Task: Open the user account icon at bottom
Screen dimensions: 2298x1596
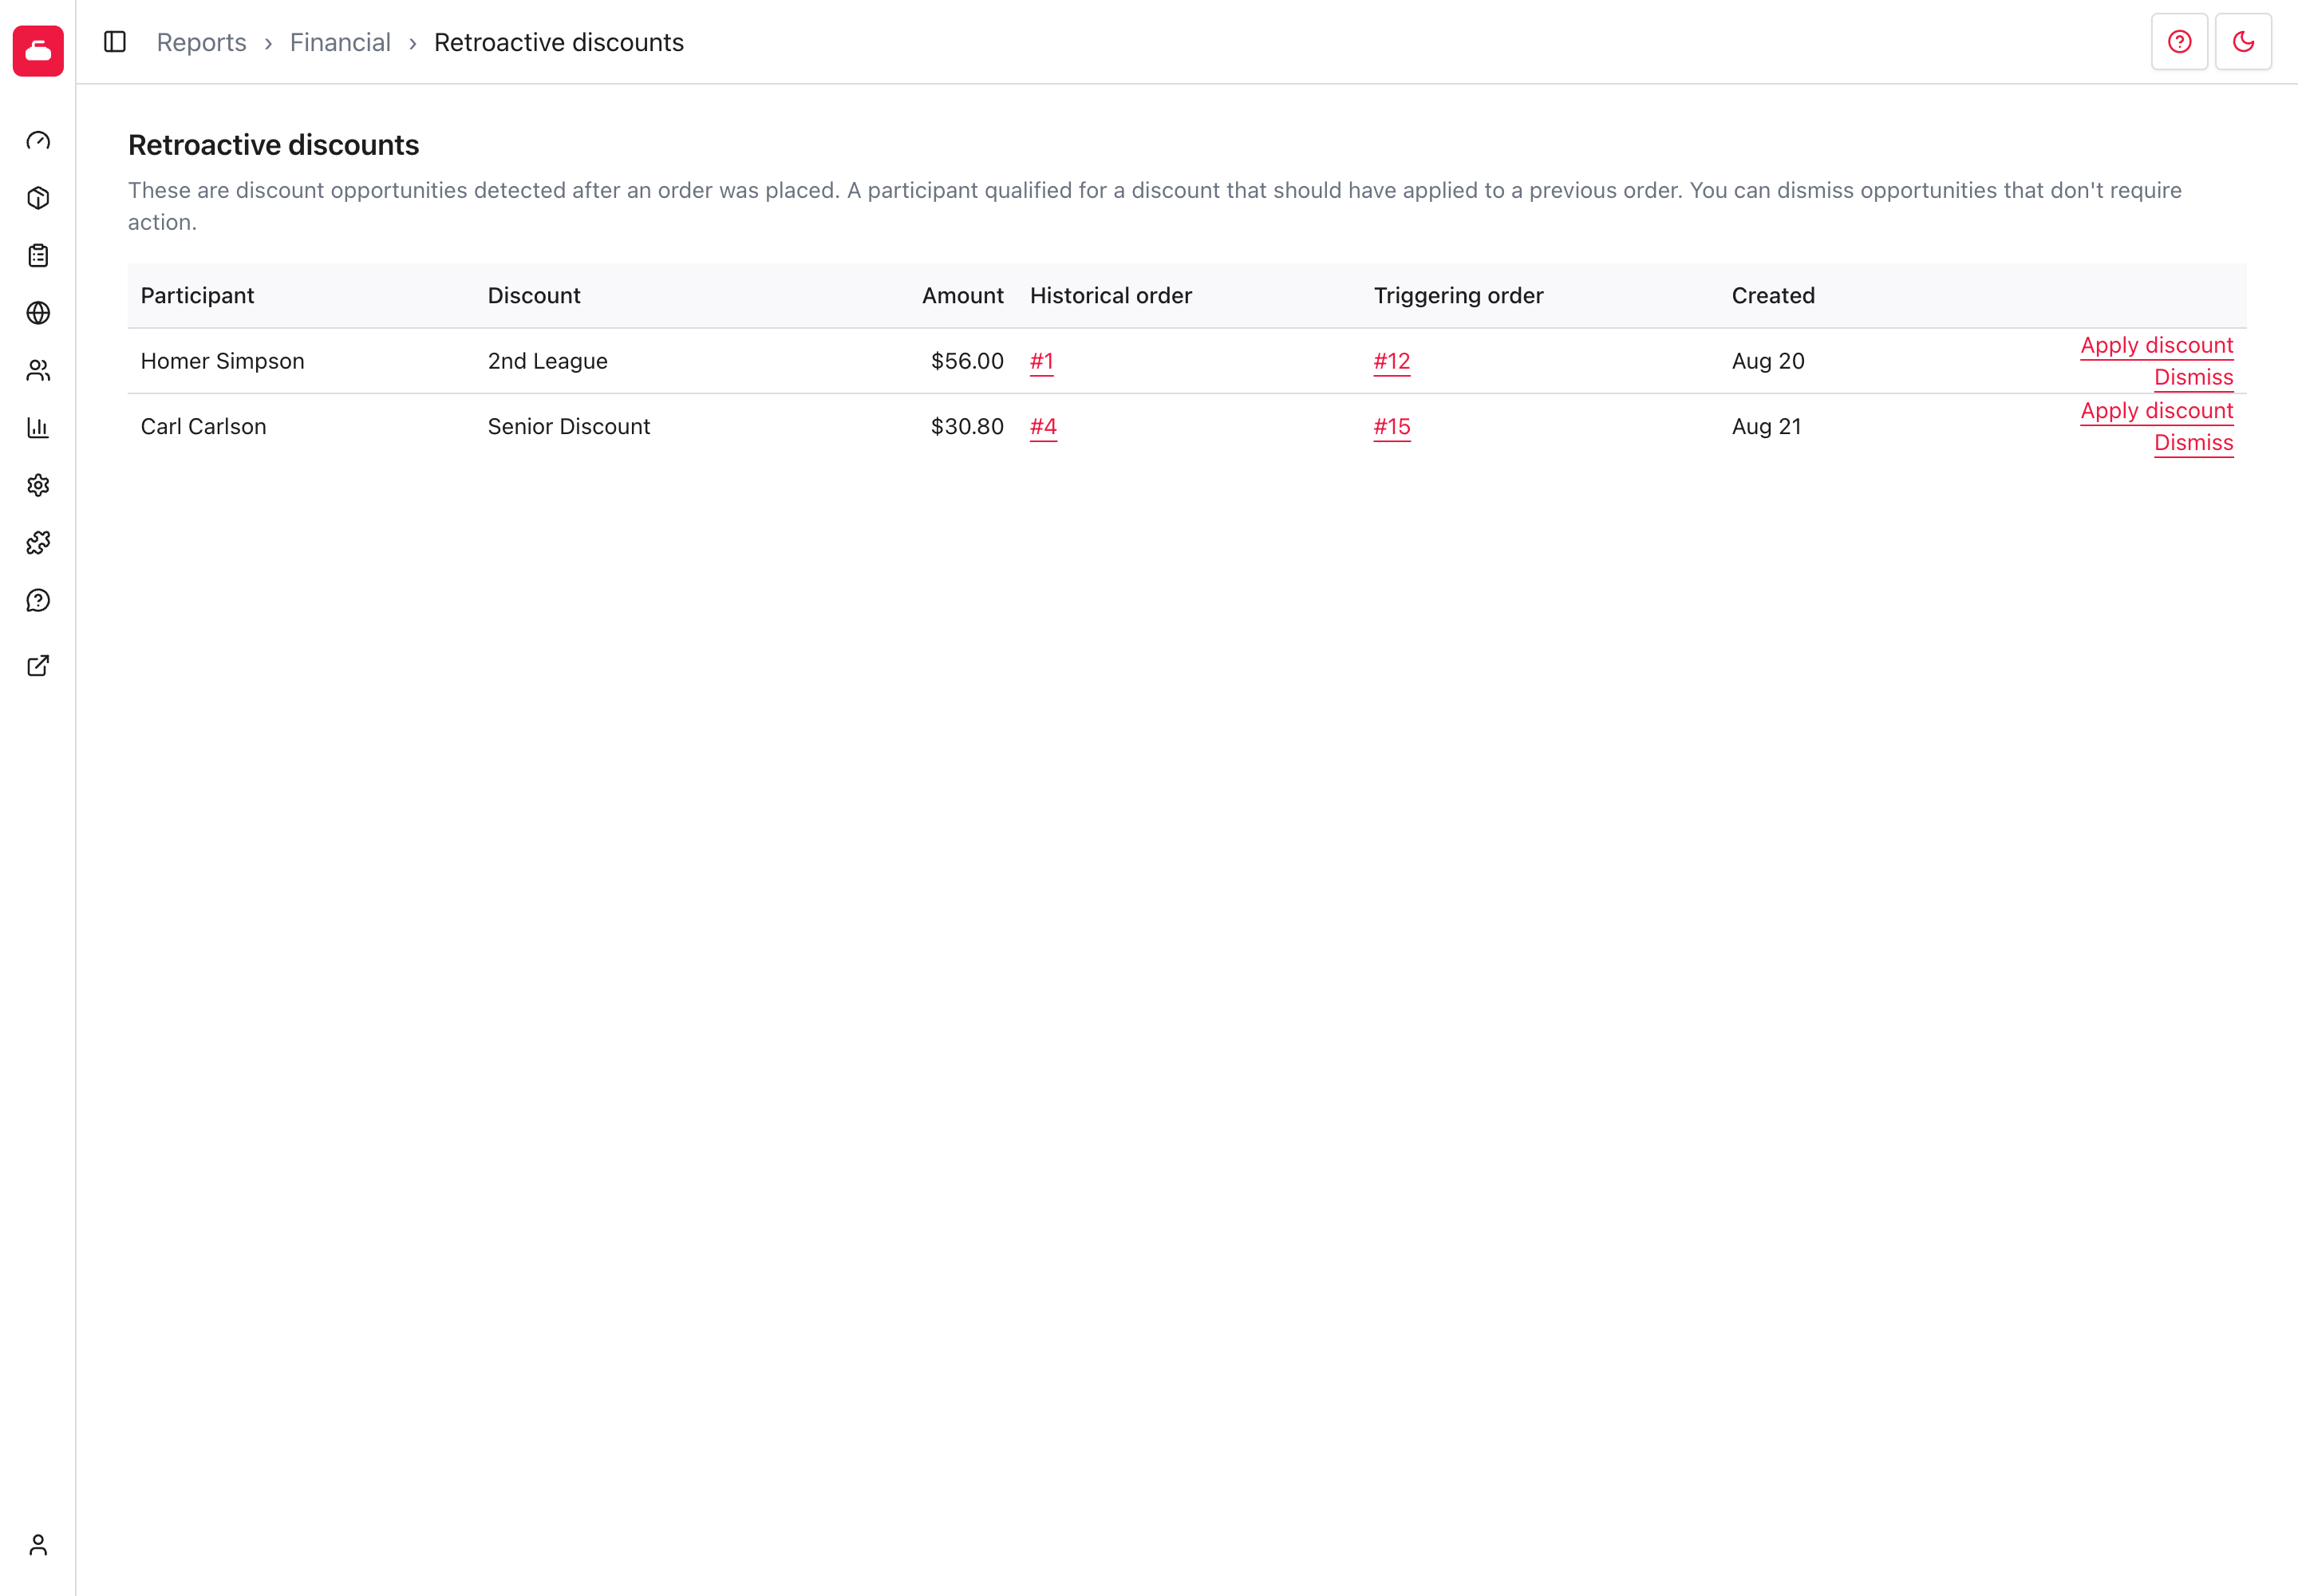Action: tap(38, 1546)
